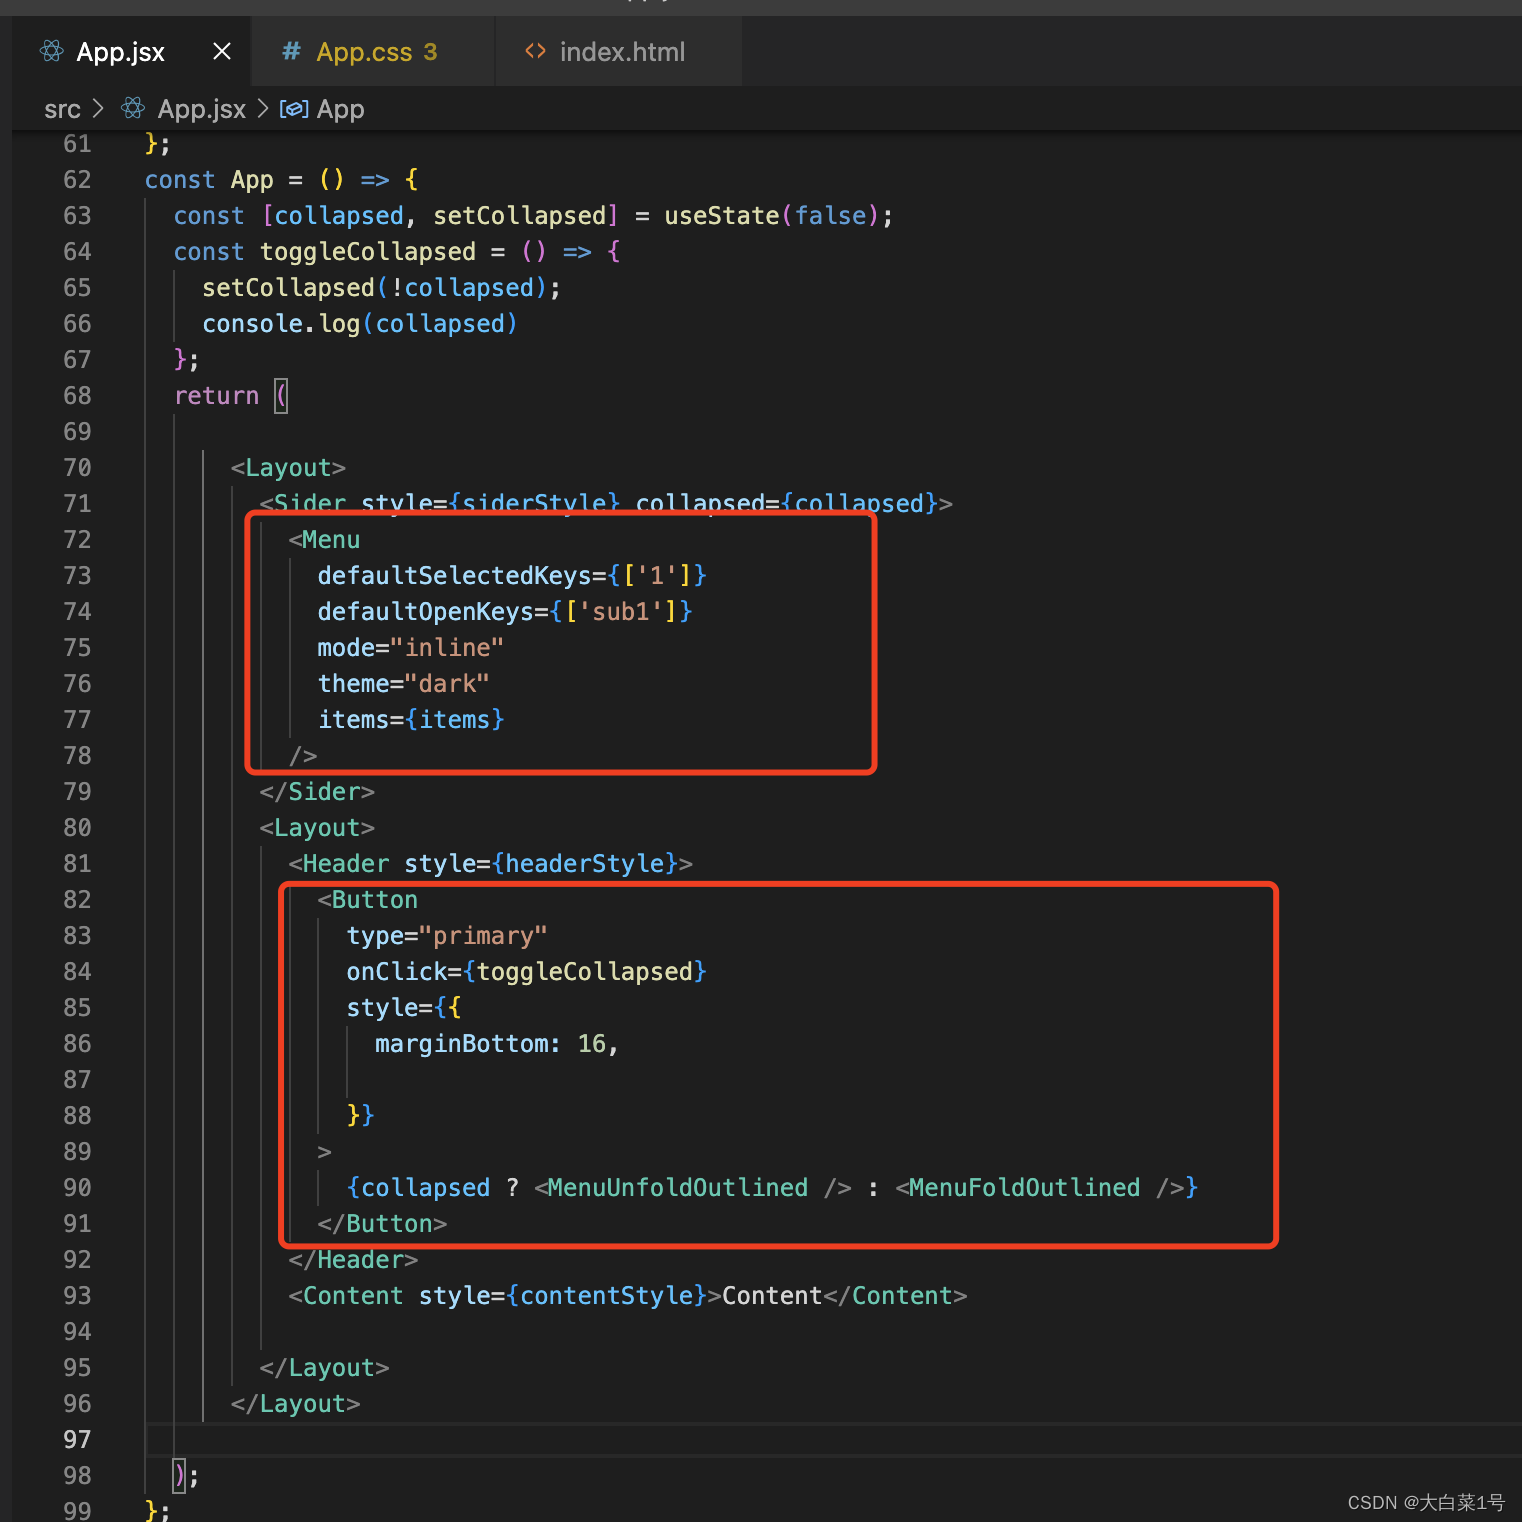The width and height of the screenshot is (1522, 1522).
Task: Click 'headerStyle' on line 81
Action: pos(585,864)
